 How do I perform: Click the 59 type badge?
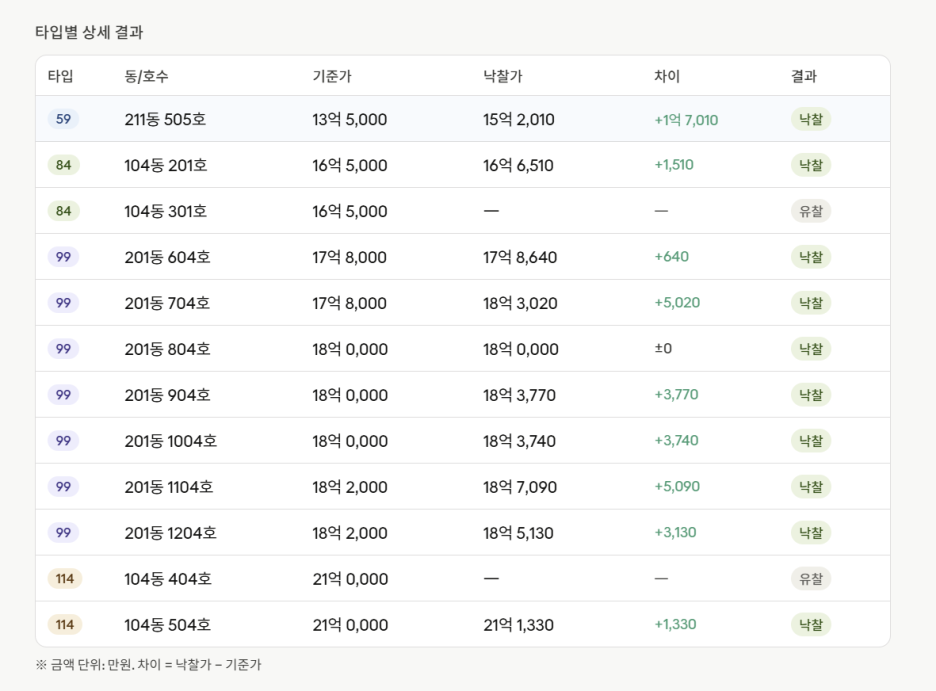tap(63, 119)
